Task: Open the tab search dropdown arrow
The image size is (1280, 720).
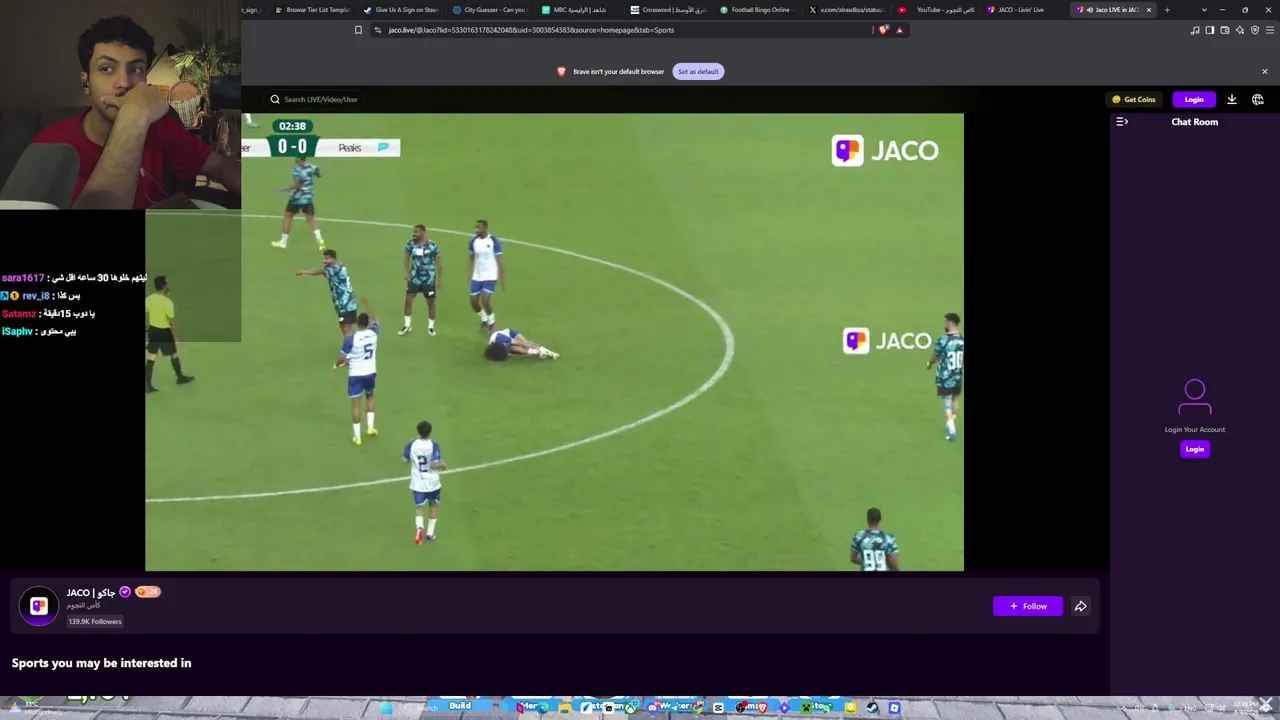Action: (x=1204, y=10)
